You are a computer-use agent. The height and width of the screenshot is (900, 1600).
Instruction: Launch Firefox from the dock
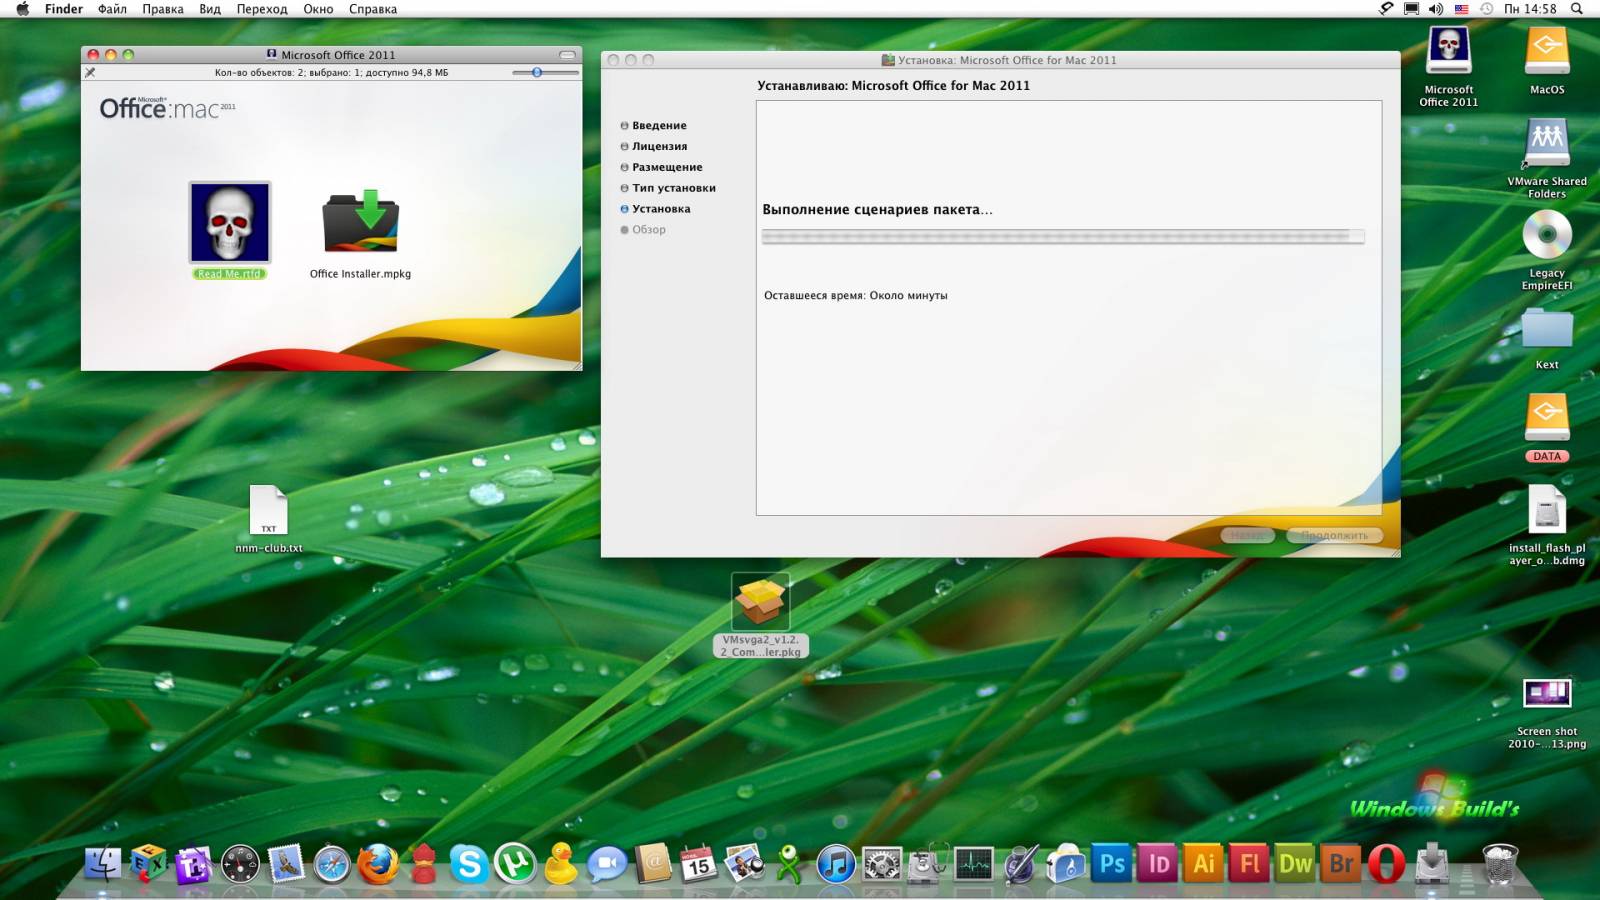click(378, 864)
